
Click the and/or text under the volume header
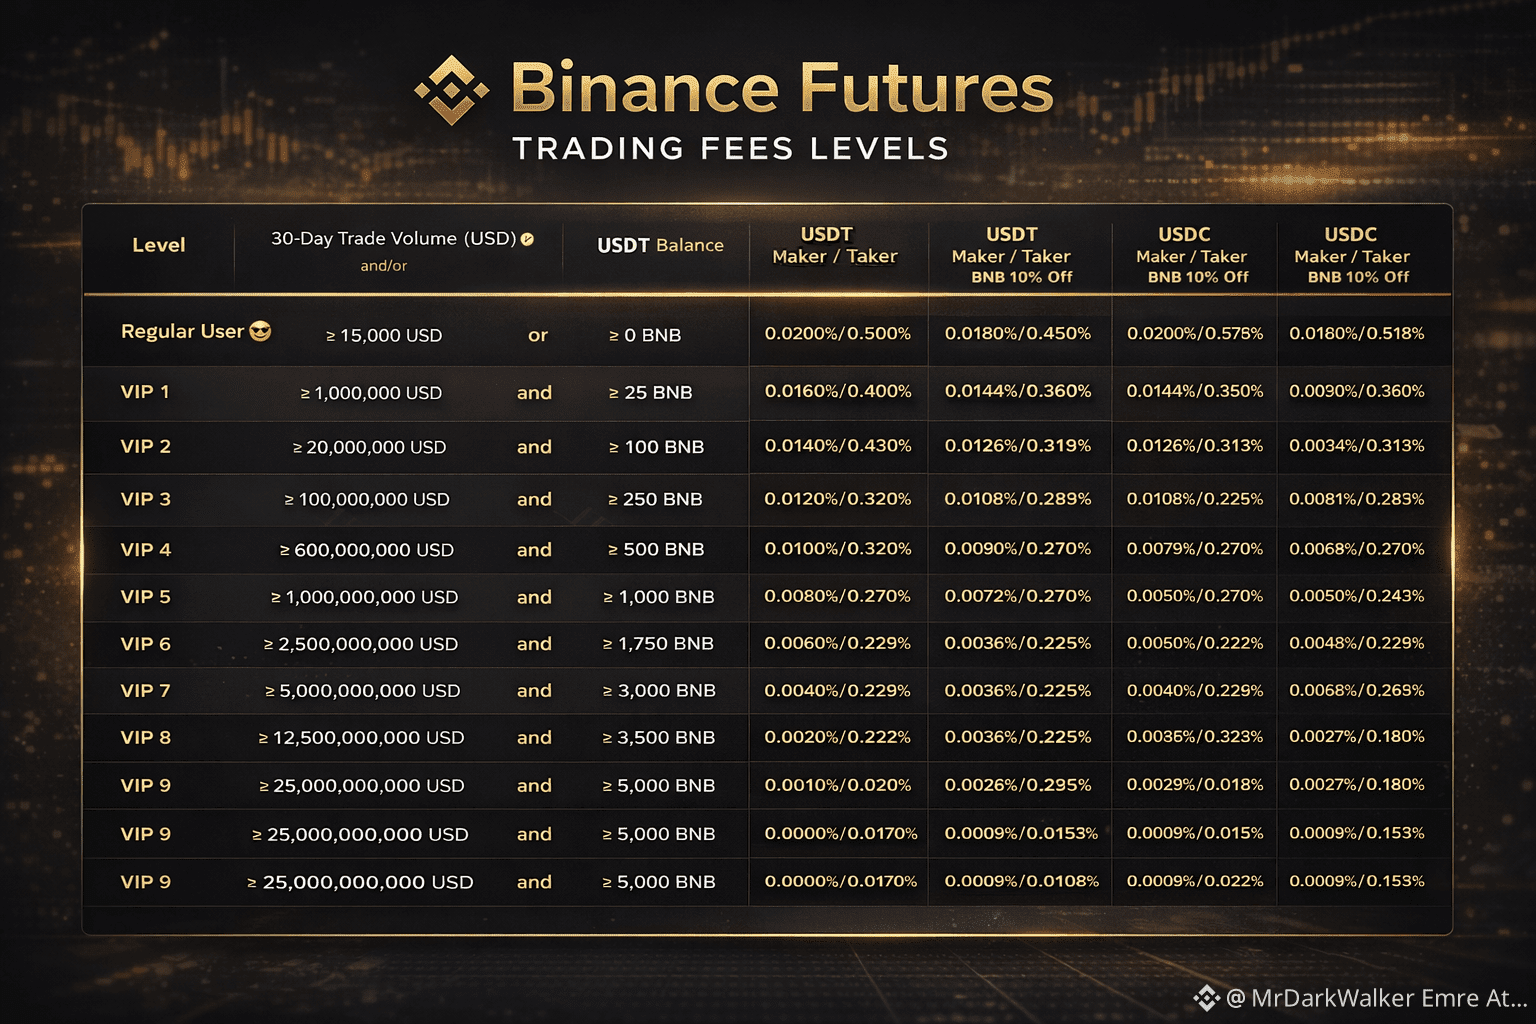384,266
